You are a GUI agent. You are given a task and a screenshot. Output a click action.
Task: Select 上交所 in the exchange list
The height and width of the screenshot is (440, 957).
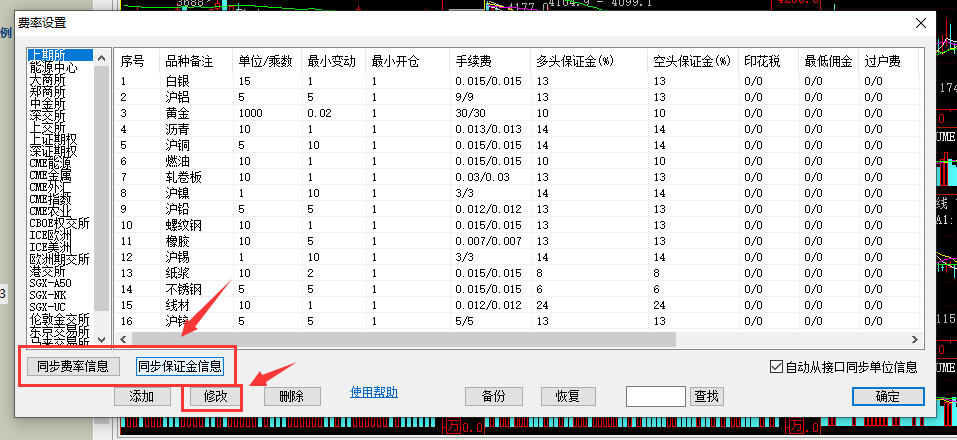coord(60,128)
